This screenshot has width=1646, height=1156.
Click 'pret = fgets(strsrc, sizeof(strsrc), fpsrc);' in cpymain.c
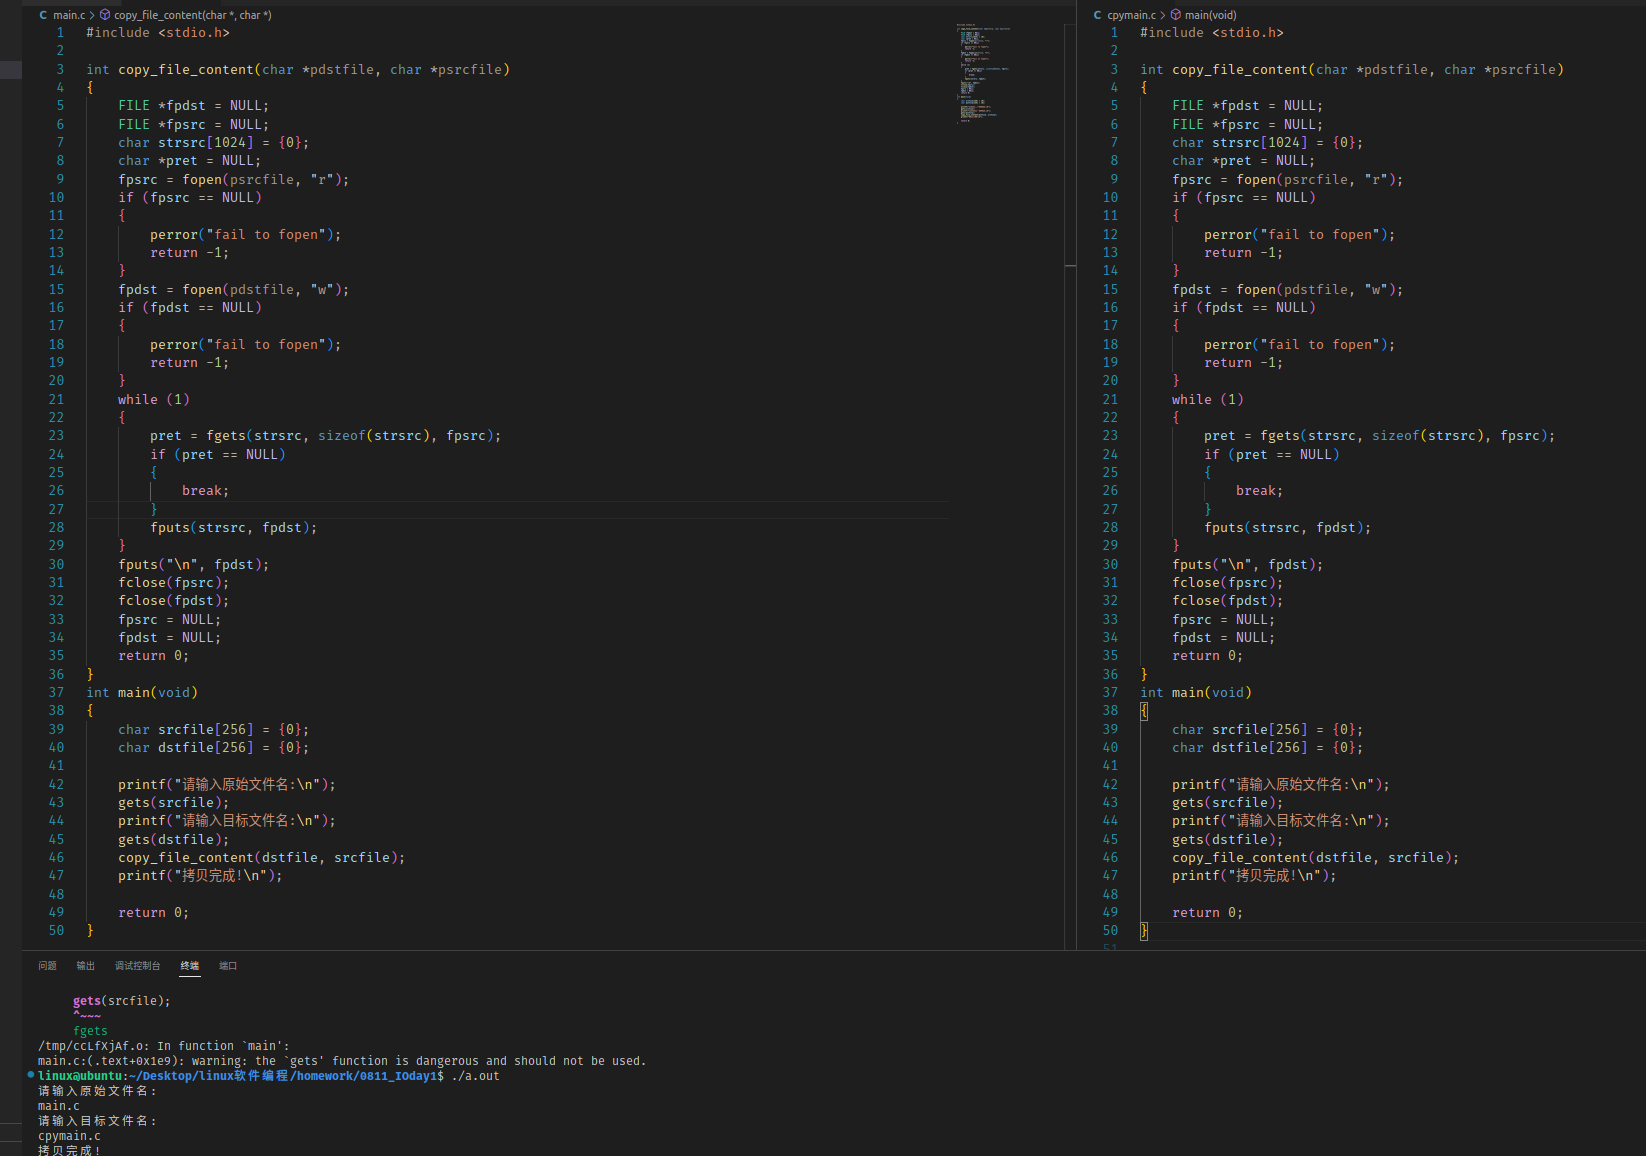(x=1380, y=435)
